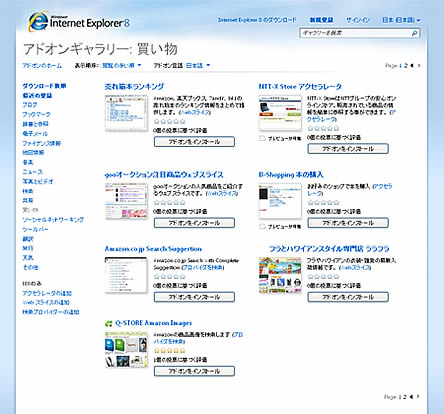
Task: Install the 売れ筋本ランキング add-on
Action: coord(194,142)
